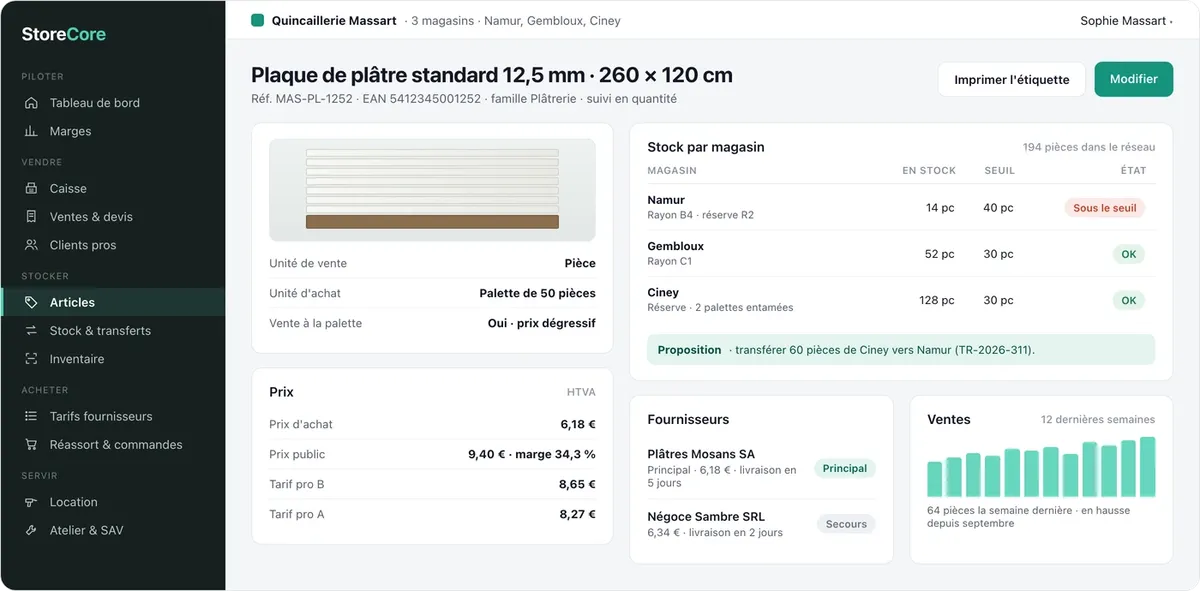Click the 'Proposition' transfer suggestion banner
Image resolution: width=1200 pixels, height=591 pixels.
point(901,350)
